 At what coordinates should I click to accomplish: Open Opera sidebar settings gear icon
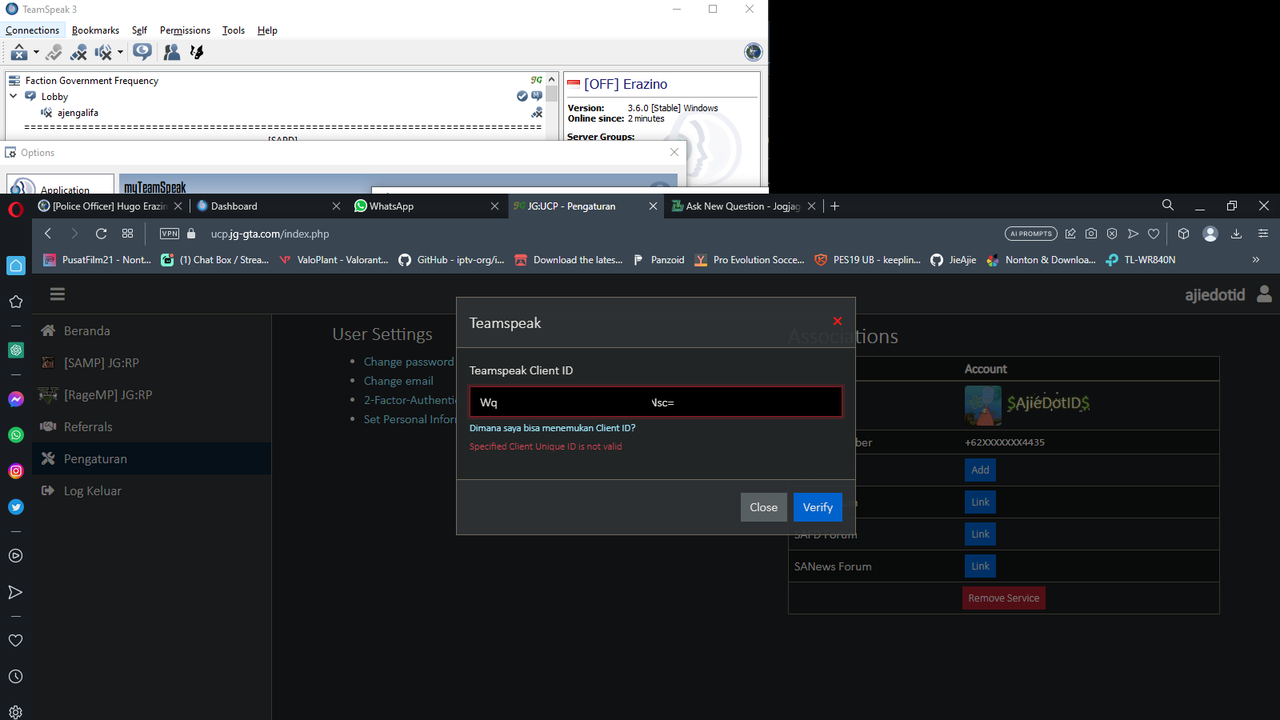[16, 713]
